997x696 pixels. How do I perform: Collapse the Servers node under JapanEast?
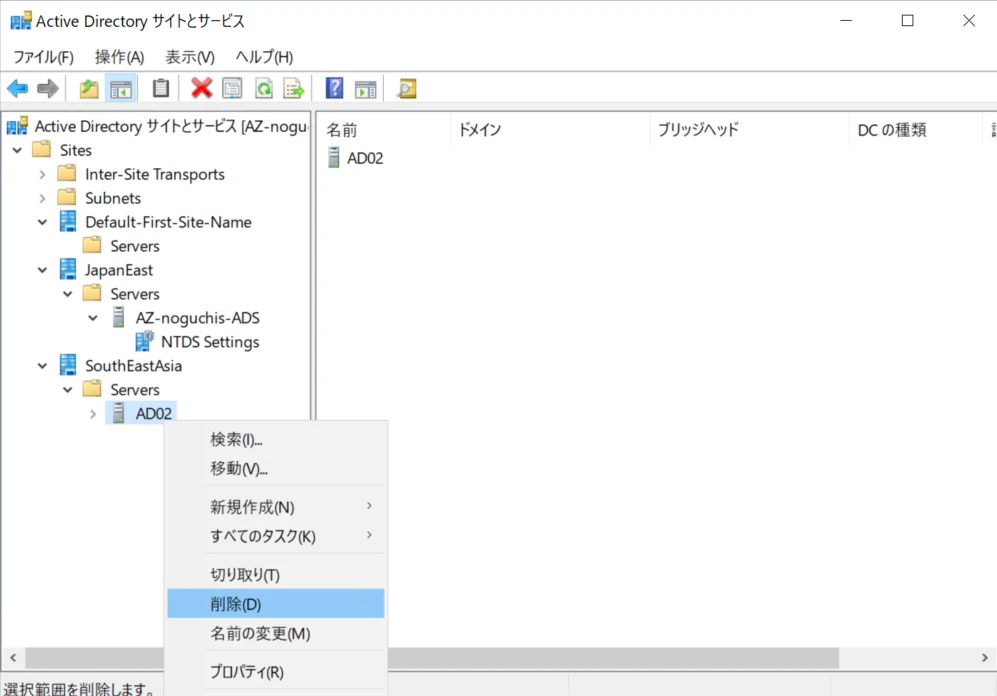point(68,294)
